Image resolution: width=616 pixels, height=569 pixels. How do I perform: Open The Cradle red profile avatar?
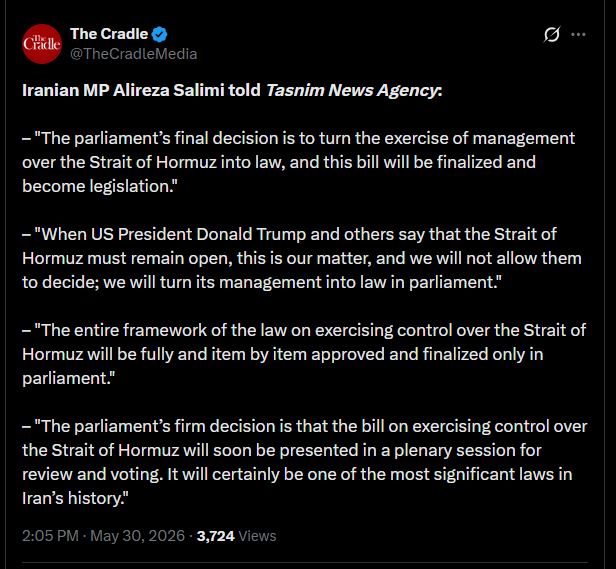tap(42, 44)
